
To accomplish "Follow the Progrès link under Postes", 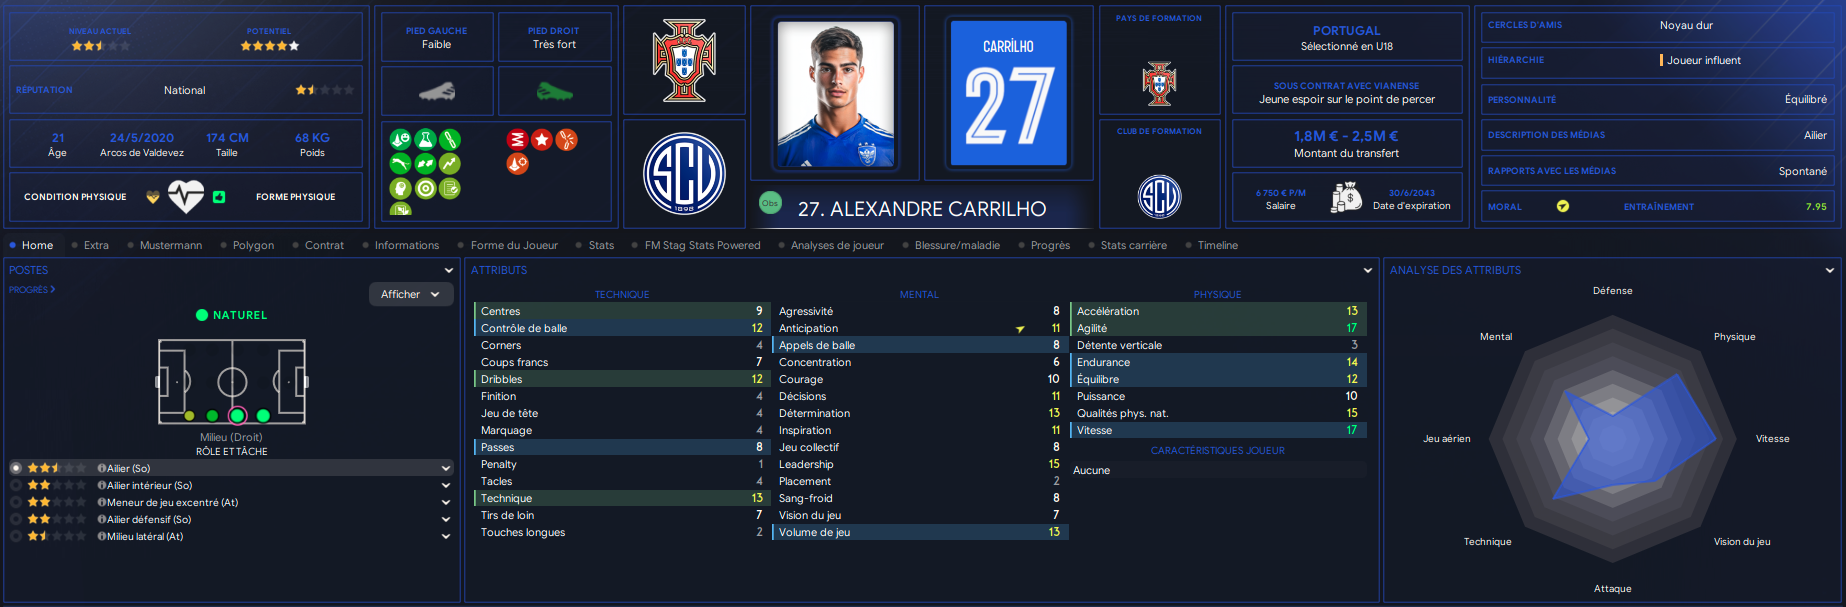I will click(32, 290).
